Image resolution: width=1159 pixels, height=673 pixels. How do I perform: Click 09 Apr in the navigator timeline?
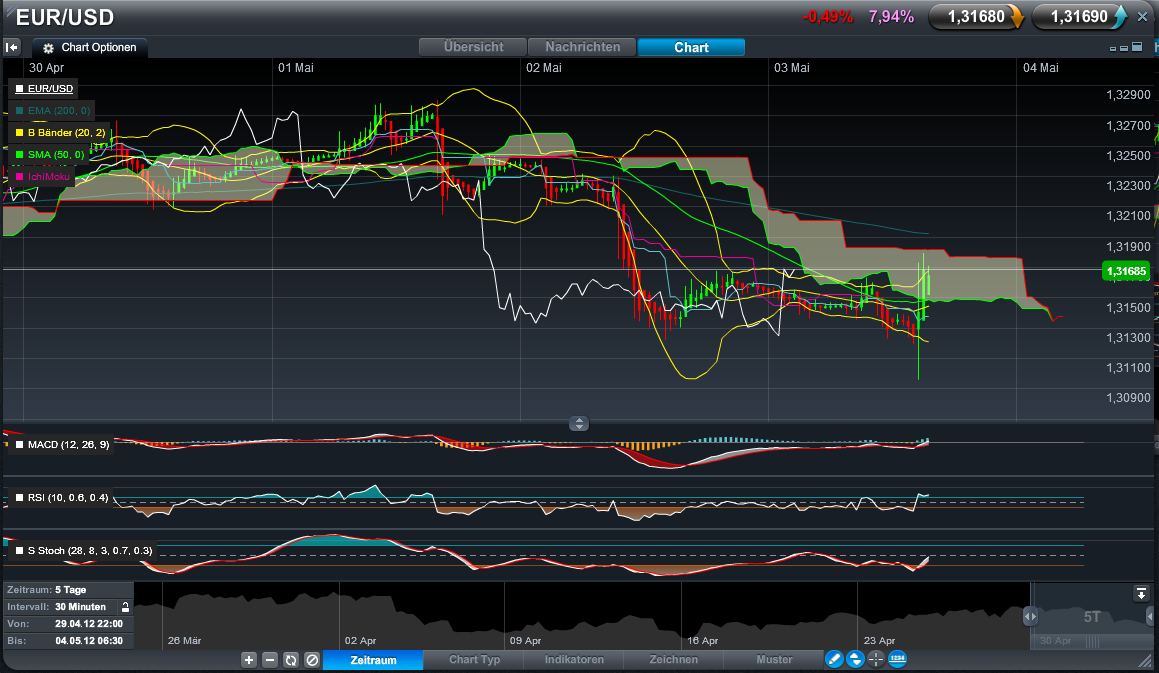[x=525, y=640]
